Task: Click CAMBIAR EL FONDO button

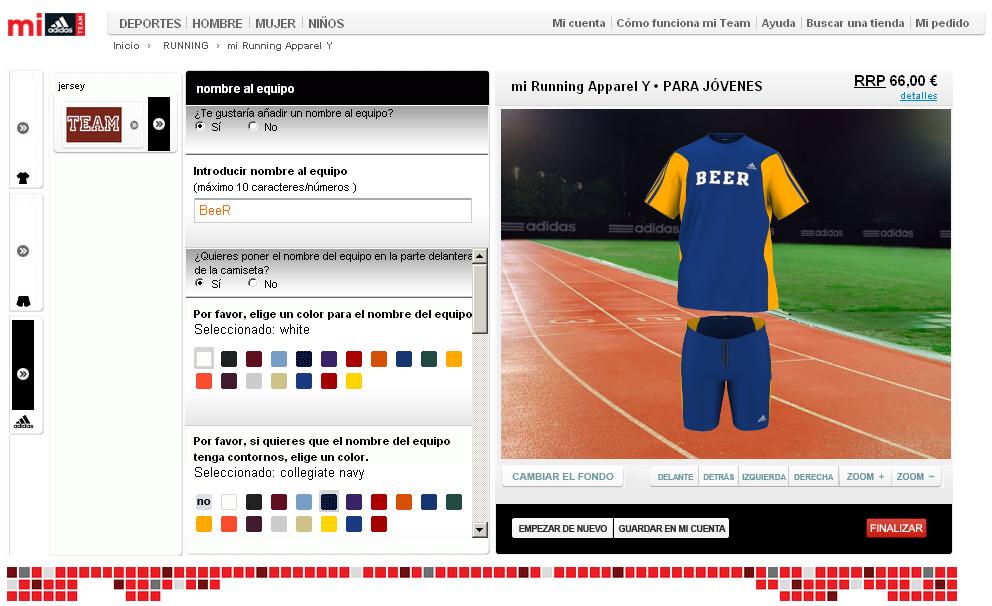Action: tap(562, 476)
